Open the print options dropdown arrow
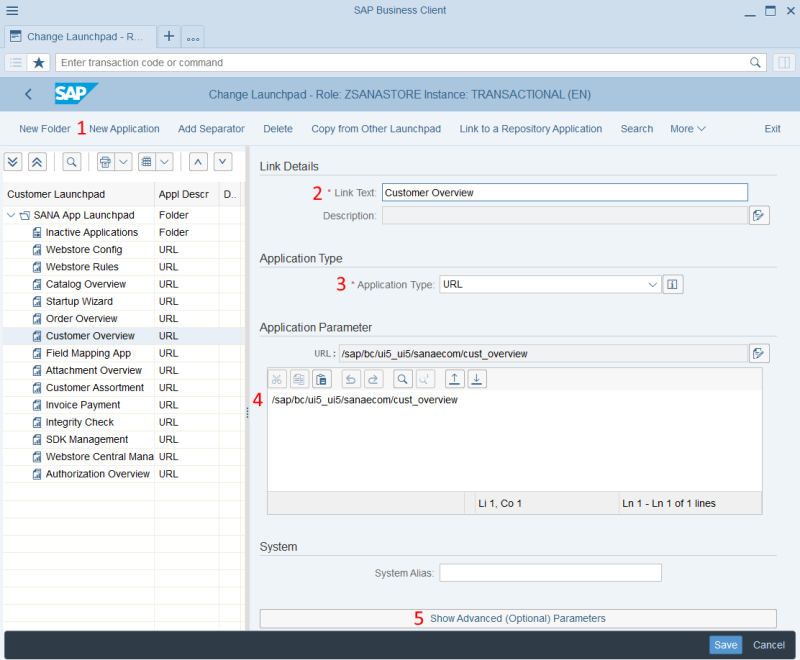 point(124,161)
